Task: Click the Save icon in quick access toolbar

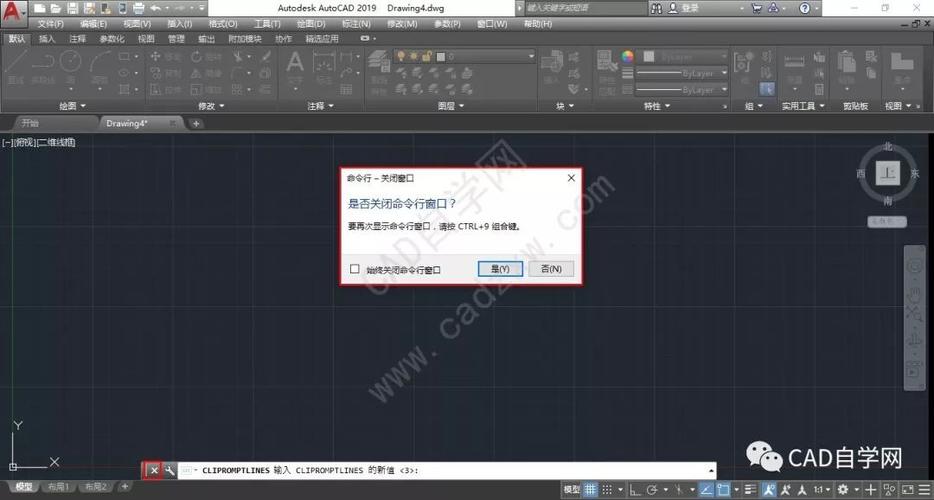Action: pos(72,8)
